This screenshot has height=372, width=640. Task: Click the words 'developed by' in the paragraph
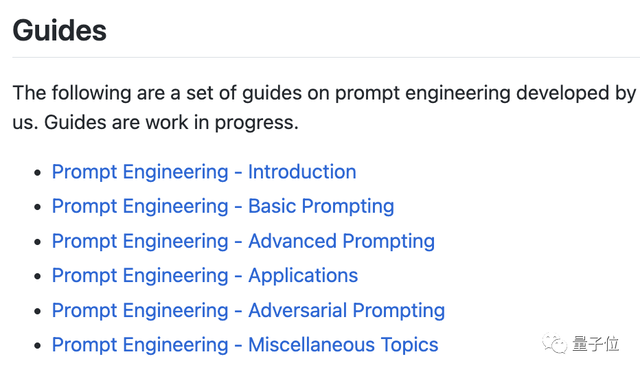576,94
